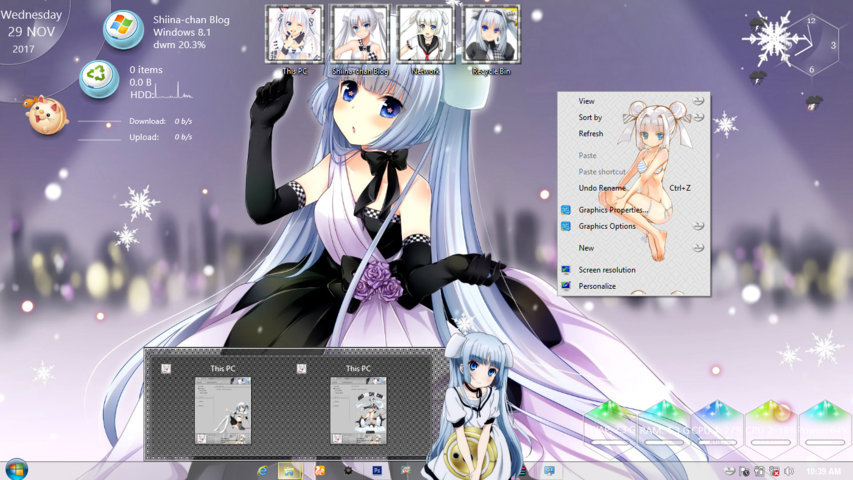The width and height of the screenshot is (853, 480).
Task: Click the Windows logo orb widget
Action: [x=123, y=29]
